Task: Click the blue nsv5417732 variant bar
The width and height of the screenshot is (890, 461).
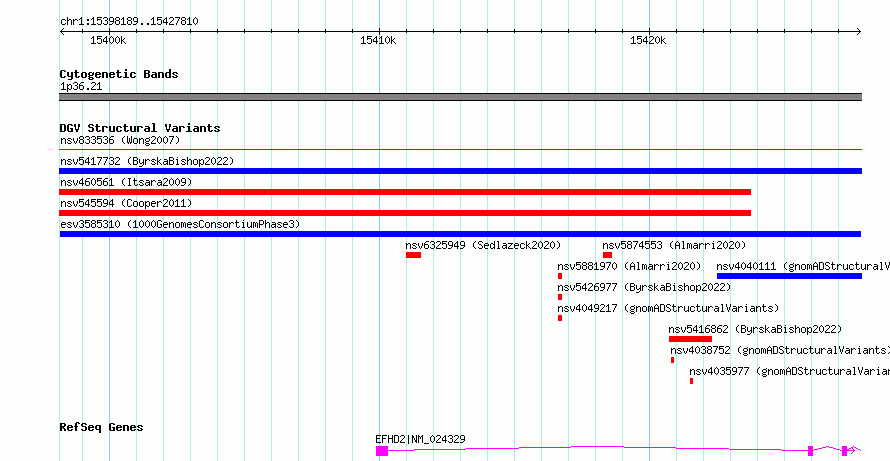Action: tap(460, 171)
